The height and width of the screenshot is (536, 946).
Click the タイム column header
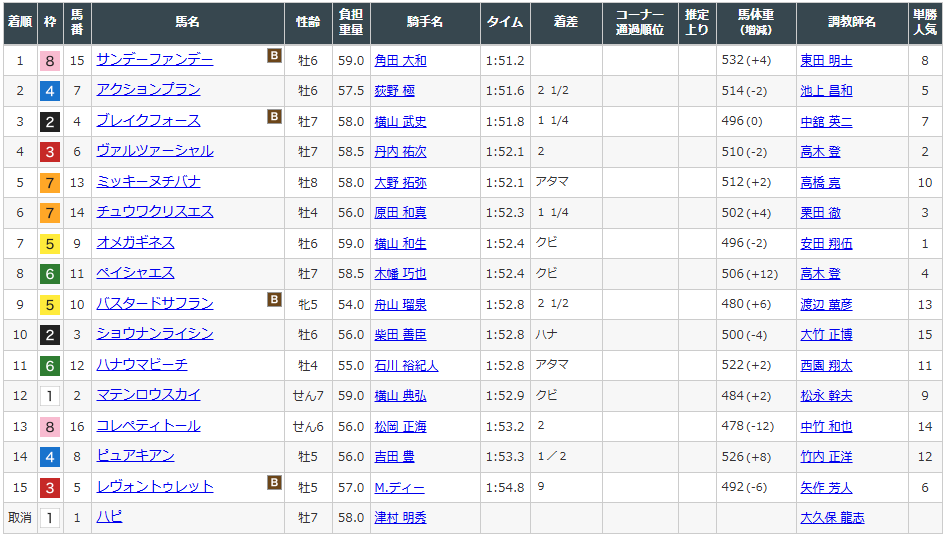[505, 22]
